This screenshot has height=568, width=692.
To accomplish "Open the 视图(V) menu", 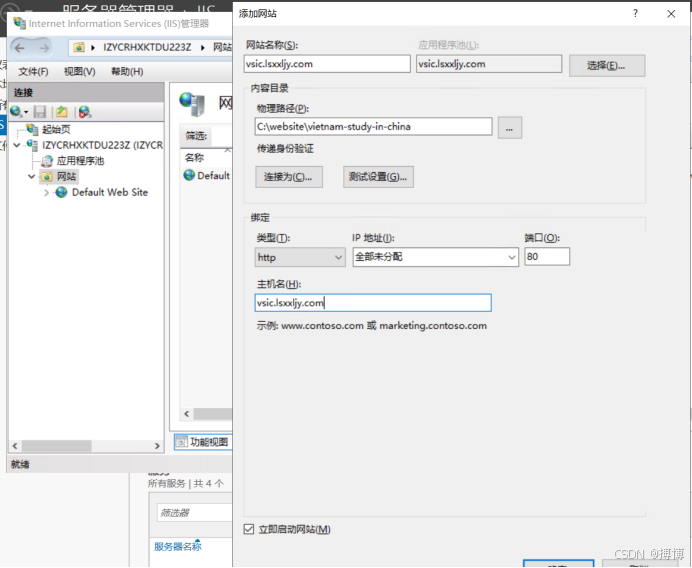I will pos(79,71).
